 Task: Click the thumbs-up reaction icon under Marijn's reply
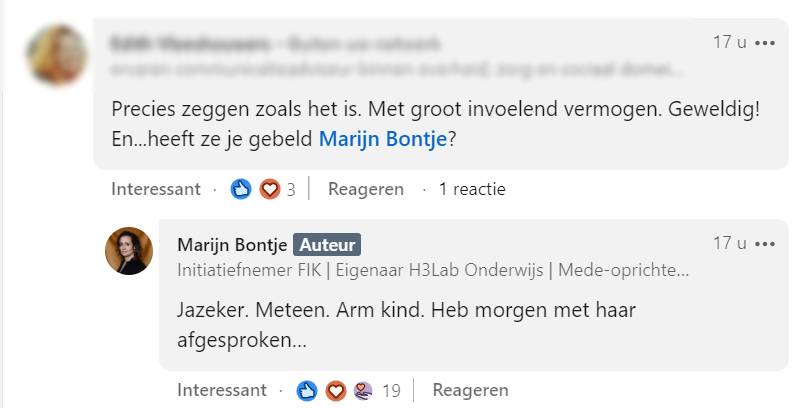307,390
